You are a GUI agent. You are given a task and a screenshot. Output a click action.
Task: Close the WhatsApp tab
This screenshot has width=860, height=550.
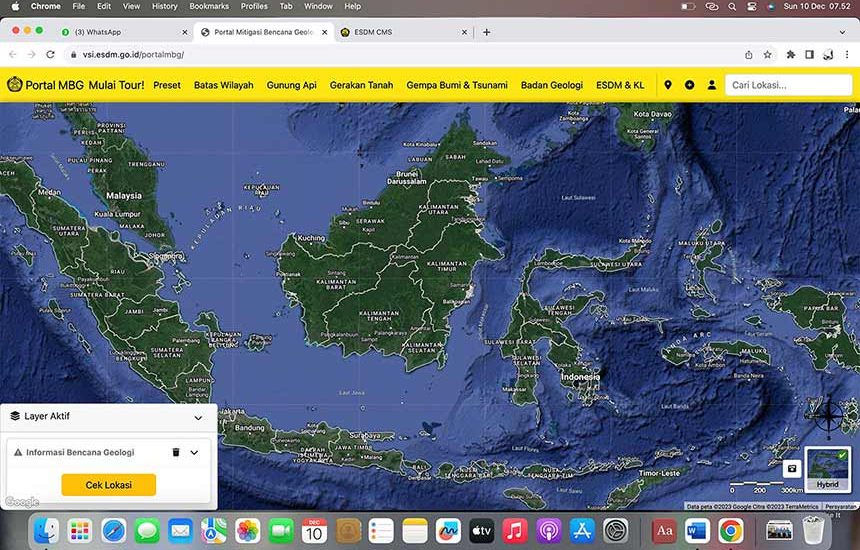(185, 32)
